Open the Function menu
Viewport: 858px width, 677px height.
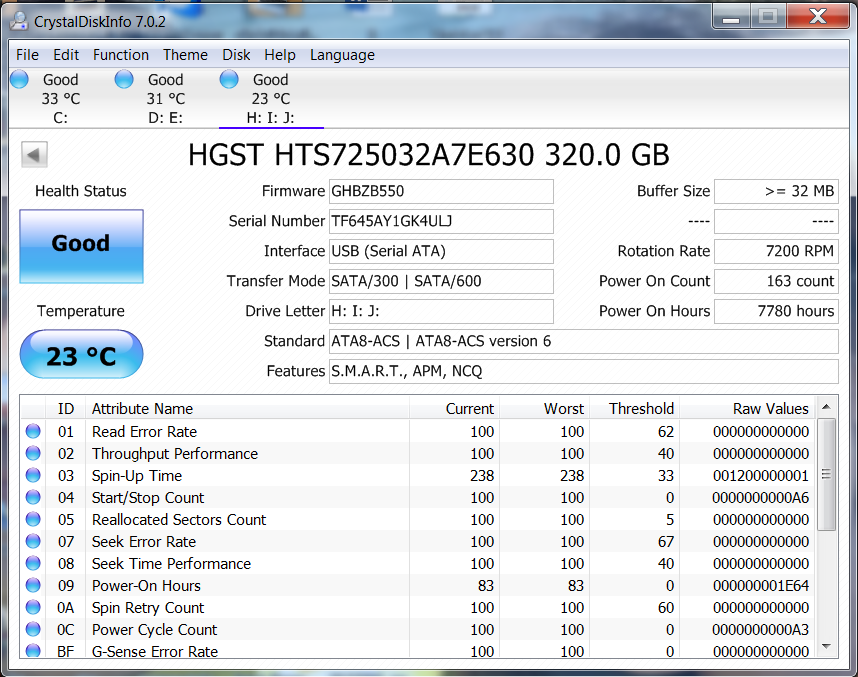[x=121, y=55]
